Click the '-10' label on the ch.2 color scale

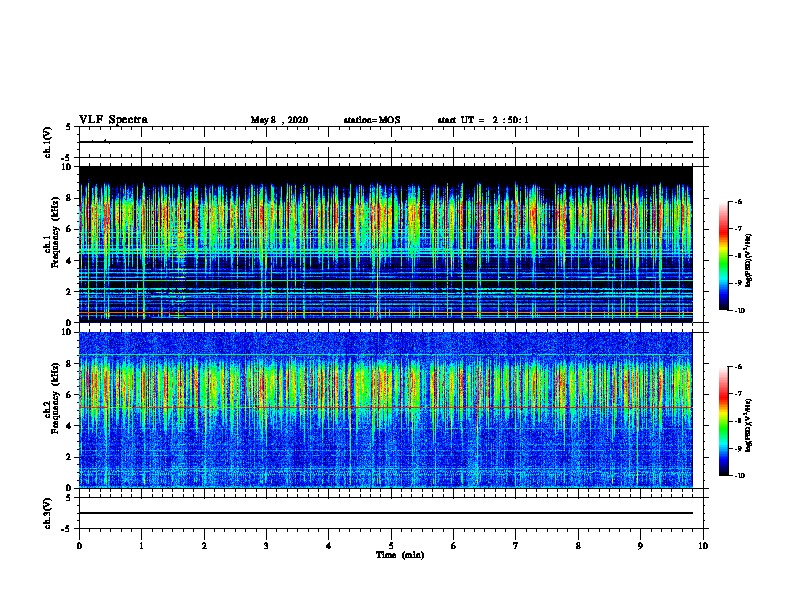click(x=740, y=476)
